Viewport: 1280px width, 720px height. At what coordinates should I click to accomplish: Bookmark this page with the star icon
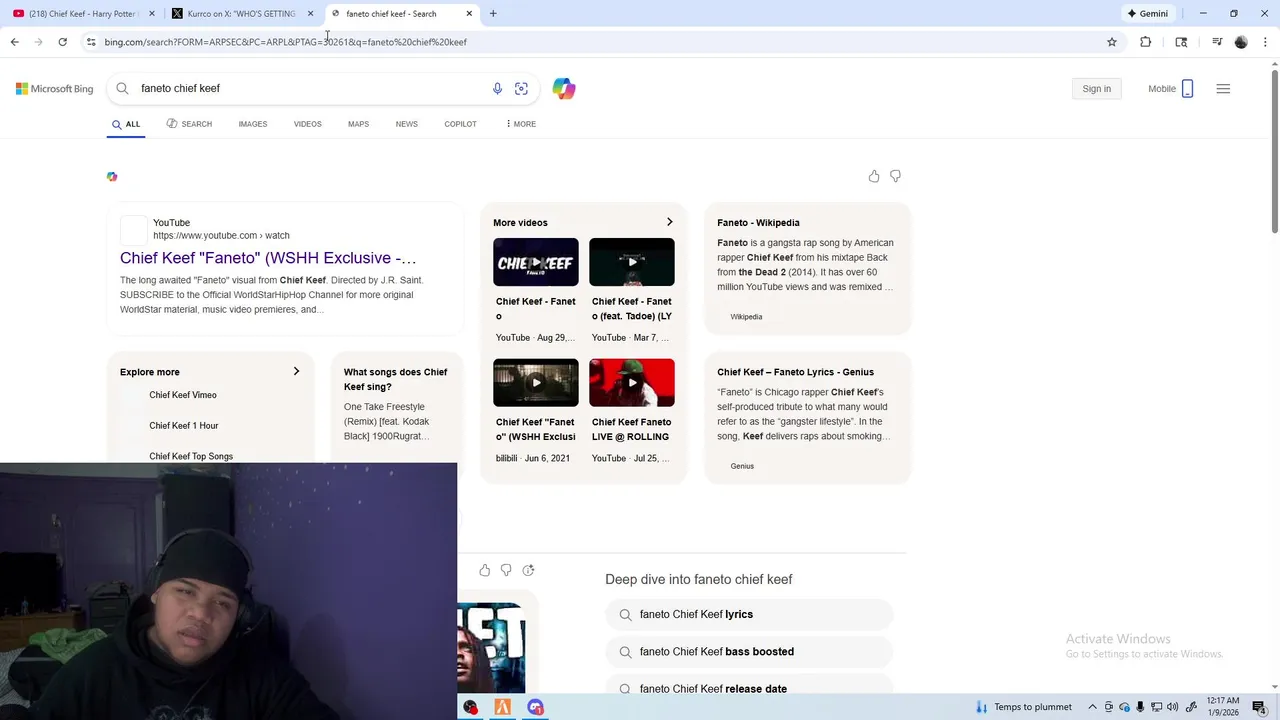coord(1111,42)
